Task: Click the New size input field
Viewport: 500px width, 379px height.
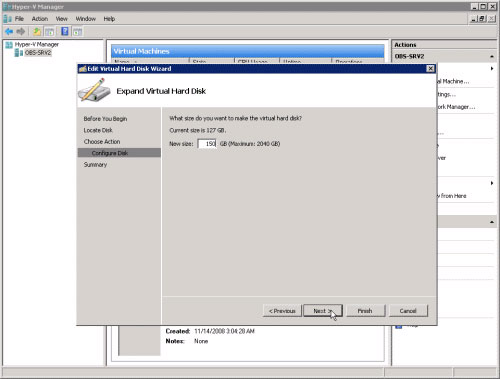Action: point(207,144)
